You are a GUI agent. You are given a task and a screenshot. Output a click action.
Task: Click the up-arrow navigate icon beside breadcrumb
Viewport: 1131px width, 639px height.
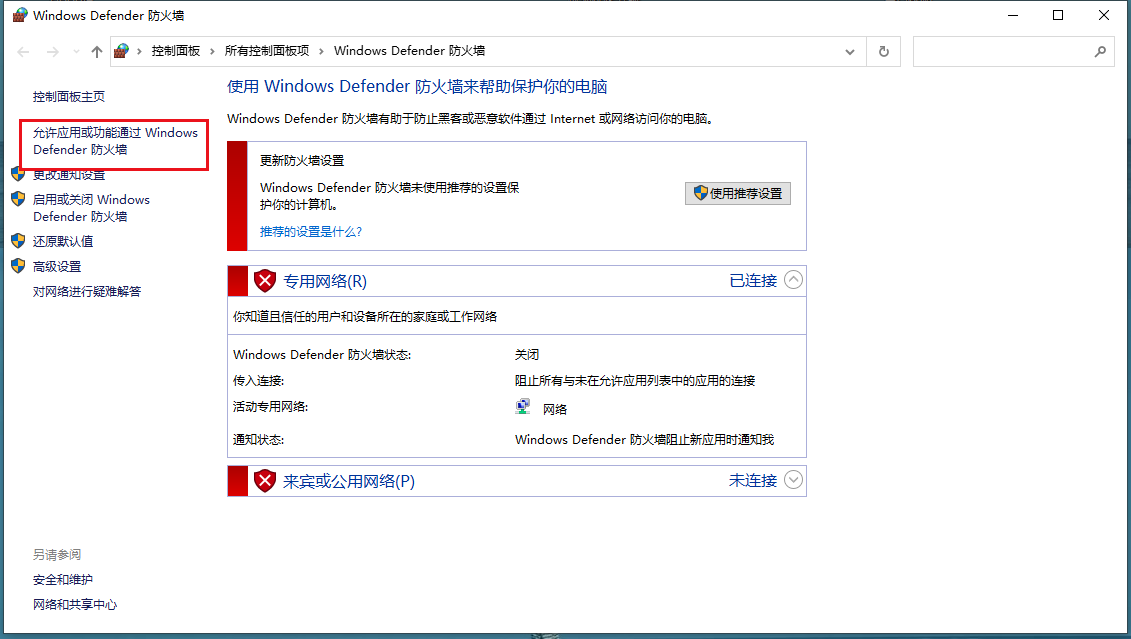pos(95,51)
